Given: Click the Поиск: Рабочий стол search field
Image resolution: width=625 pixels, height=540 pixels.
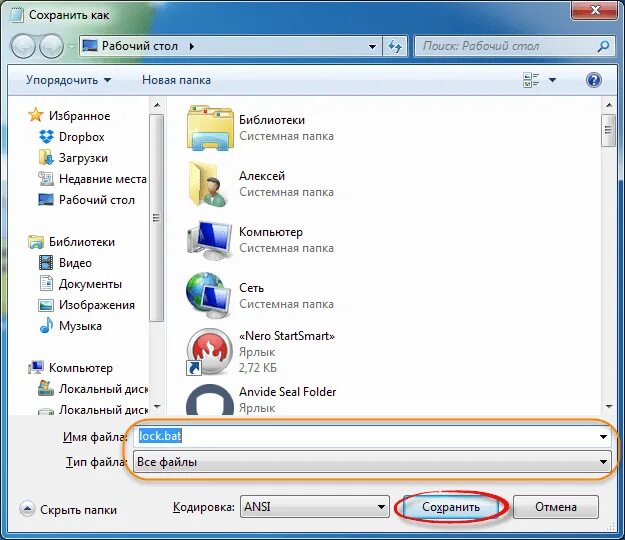Looking at the screenshot, I should click(515, 46).
